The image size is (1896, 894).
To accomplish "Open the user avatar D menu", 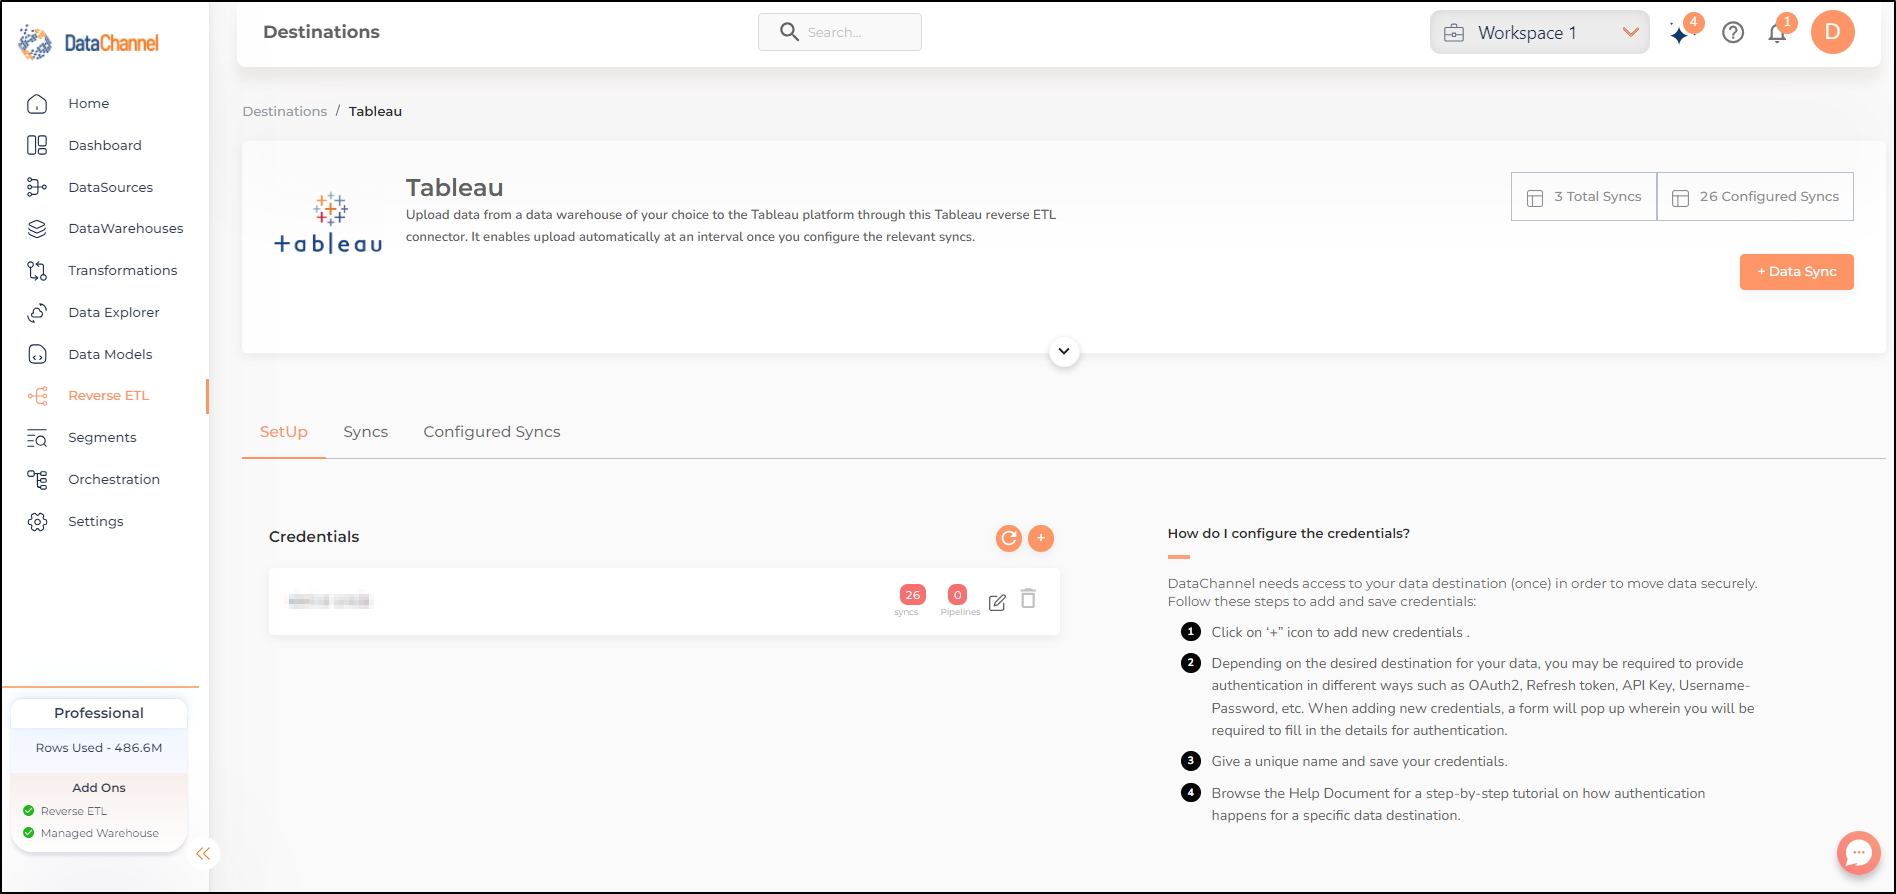I will coord(1833,32).
